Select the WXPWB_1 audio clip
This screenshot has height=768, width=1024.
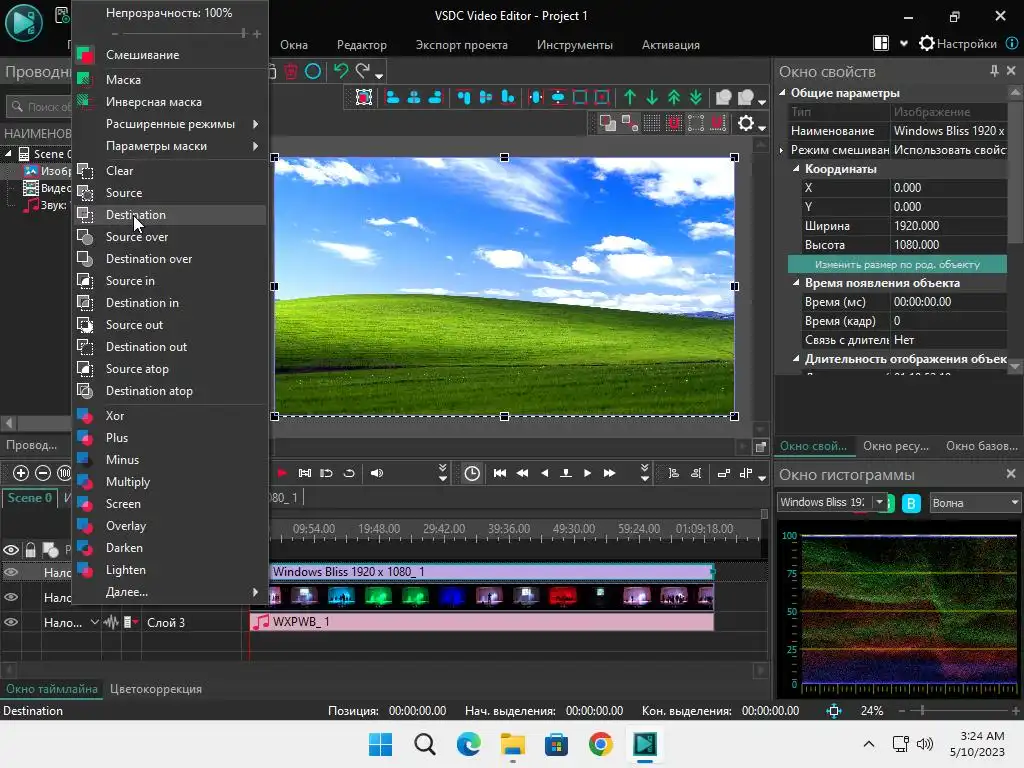click(482, 622)
